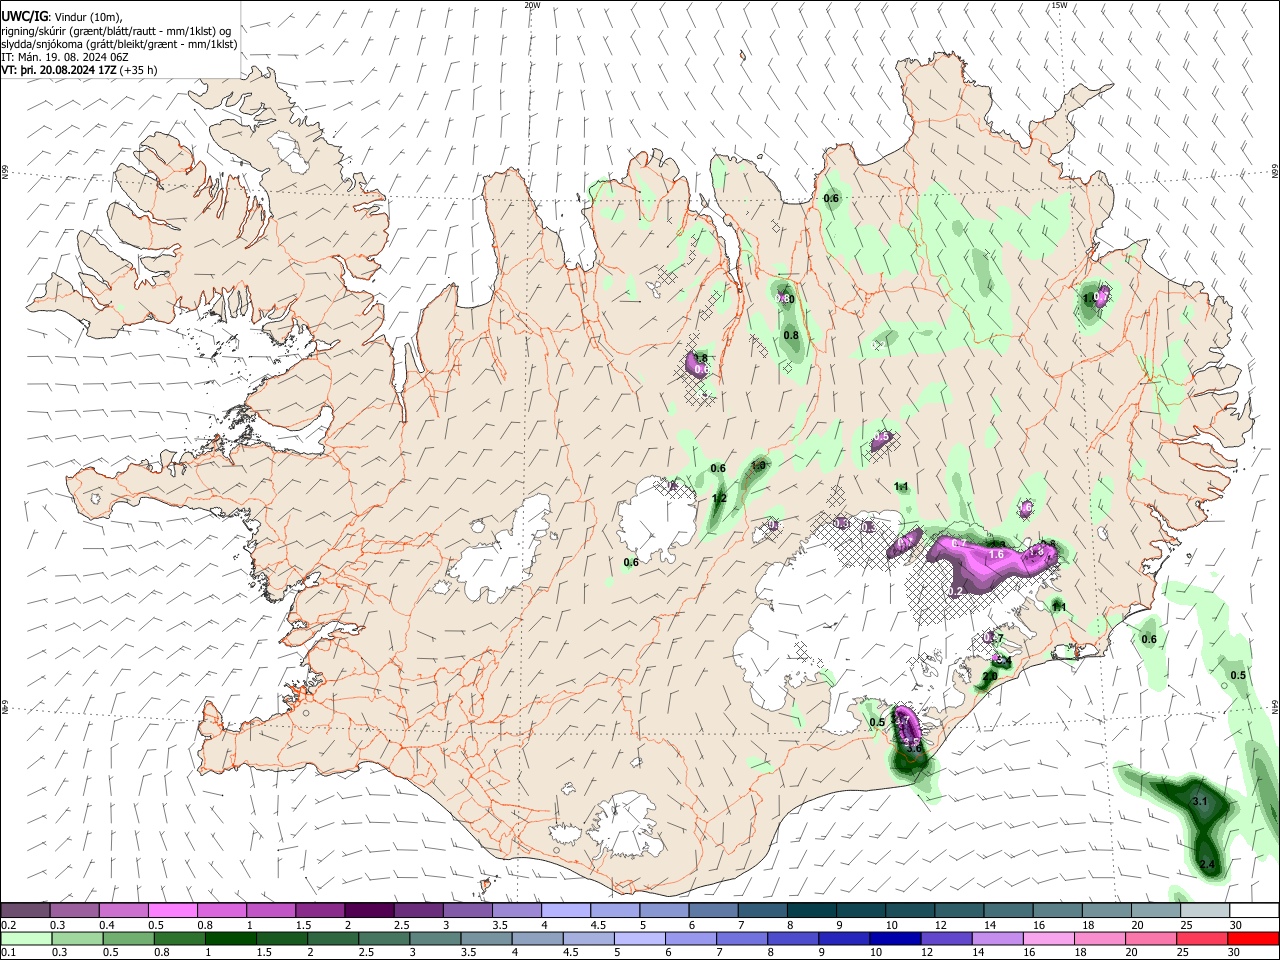1280x960 pixels.
Task: Pick lower-row blue swatch between 7 and 8
Action: pos(743,938)
